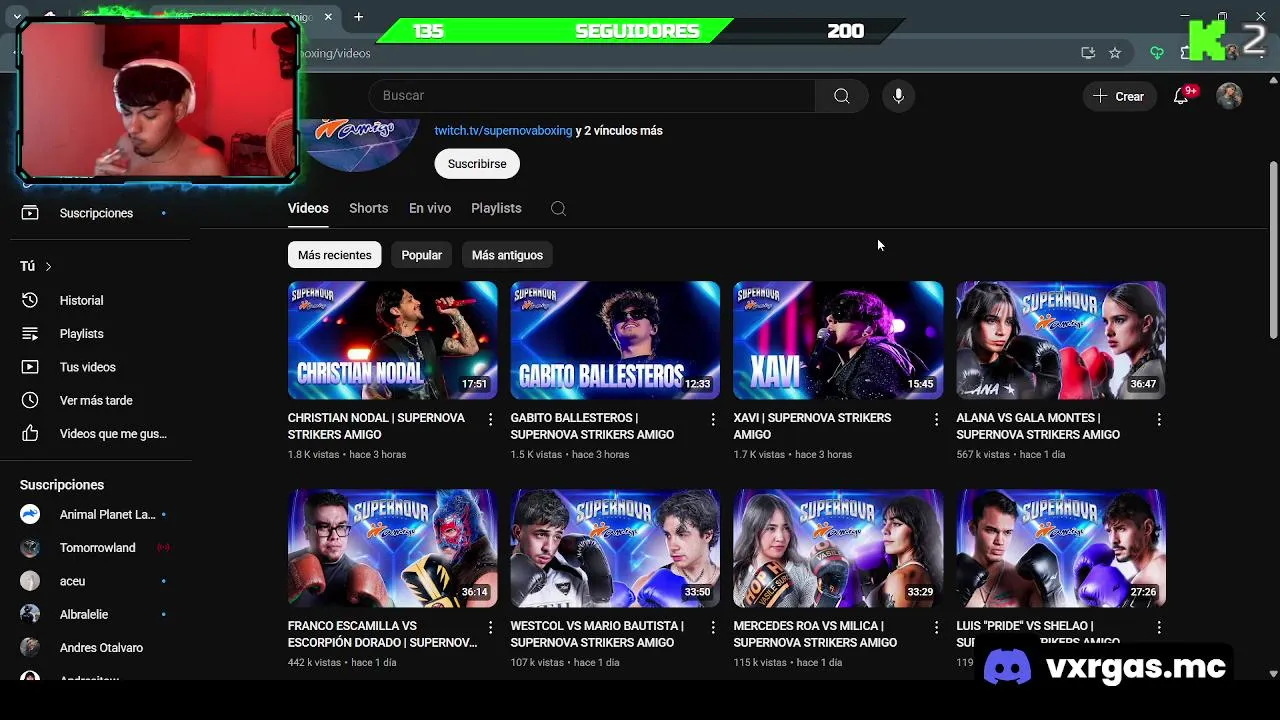1280x720 pixels.
Task: Open the Gabito Ballesteros thumbnail
Action: pyautogui.click(x=615, y=340)
